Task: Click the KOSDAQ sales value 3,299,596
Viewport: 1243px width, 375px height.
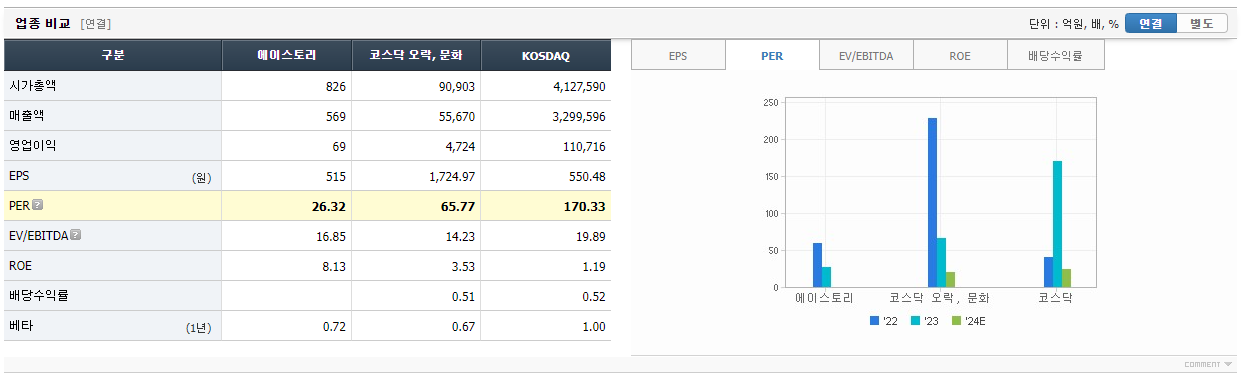Action: 579,117
